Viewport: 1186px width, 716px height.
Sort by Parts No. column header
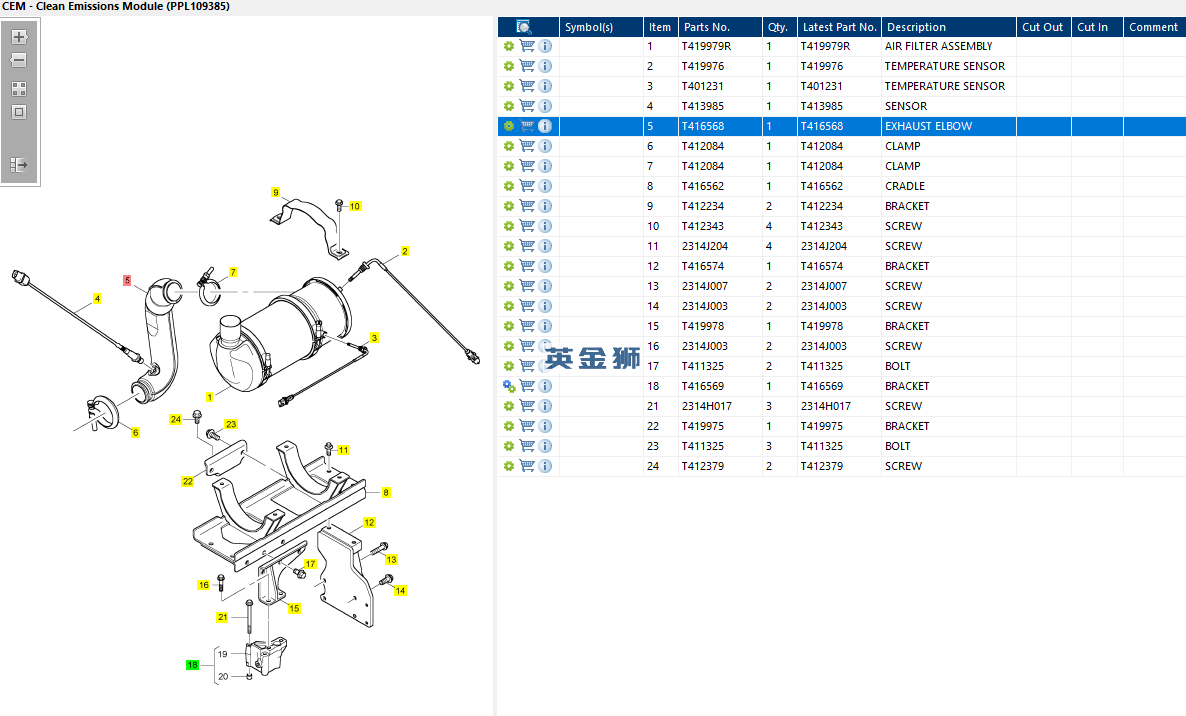pos(706,27)
